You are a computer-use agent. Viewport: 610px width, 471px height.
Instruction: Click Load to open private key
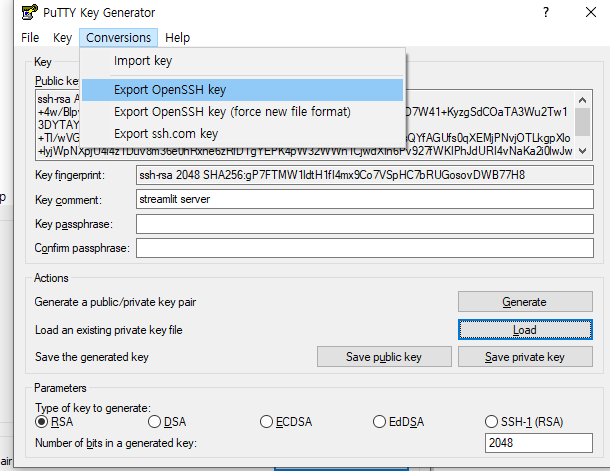(x=525, y=330)
